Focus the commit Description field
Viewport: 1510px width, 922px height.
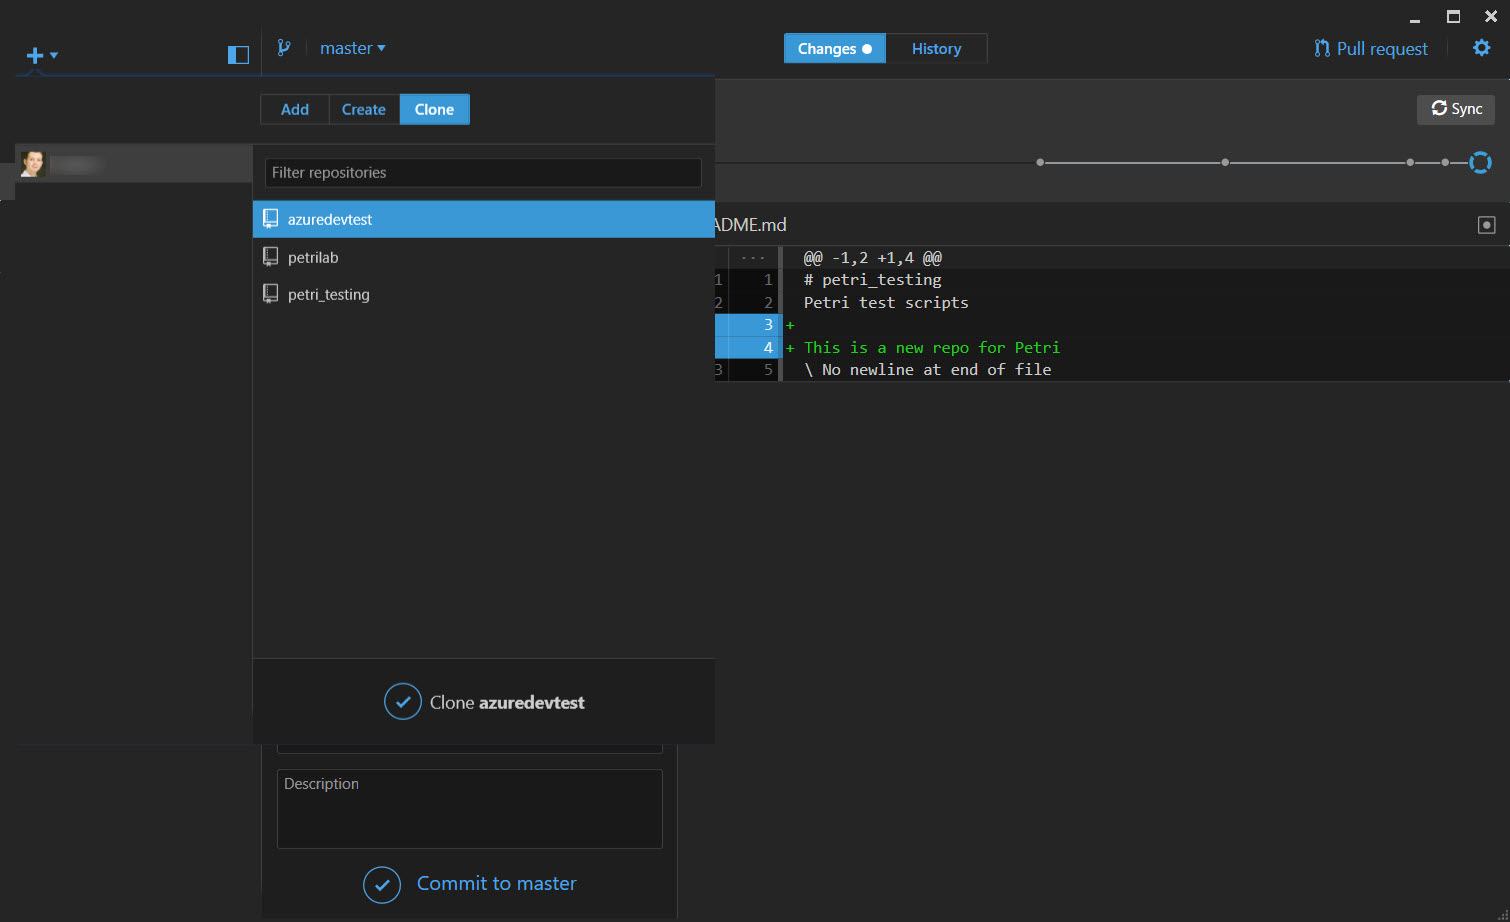[x=470, y=809]
